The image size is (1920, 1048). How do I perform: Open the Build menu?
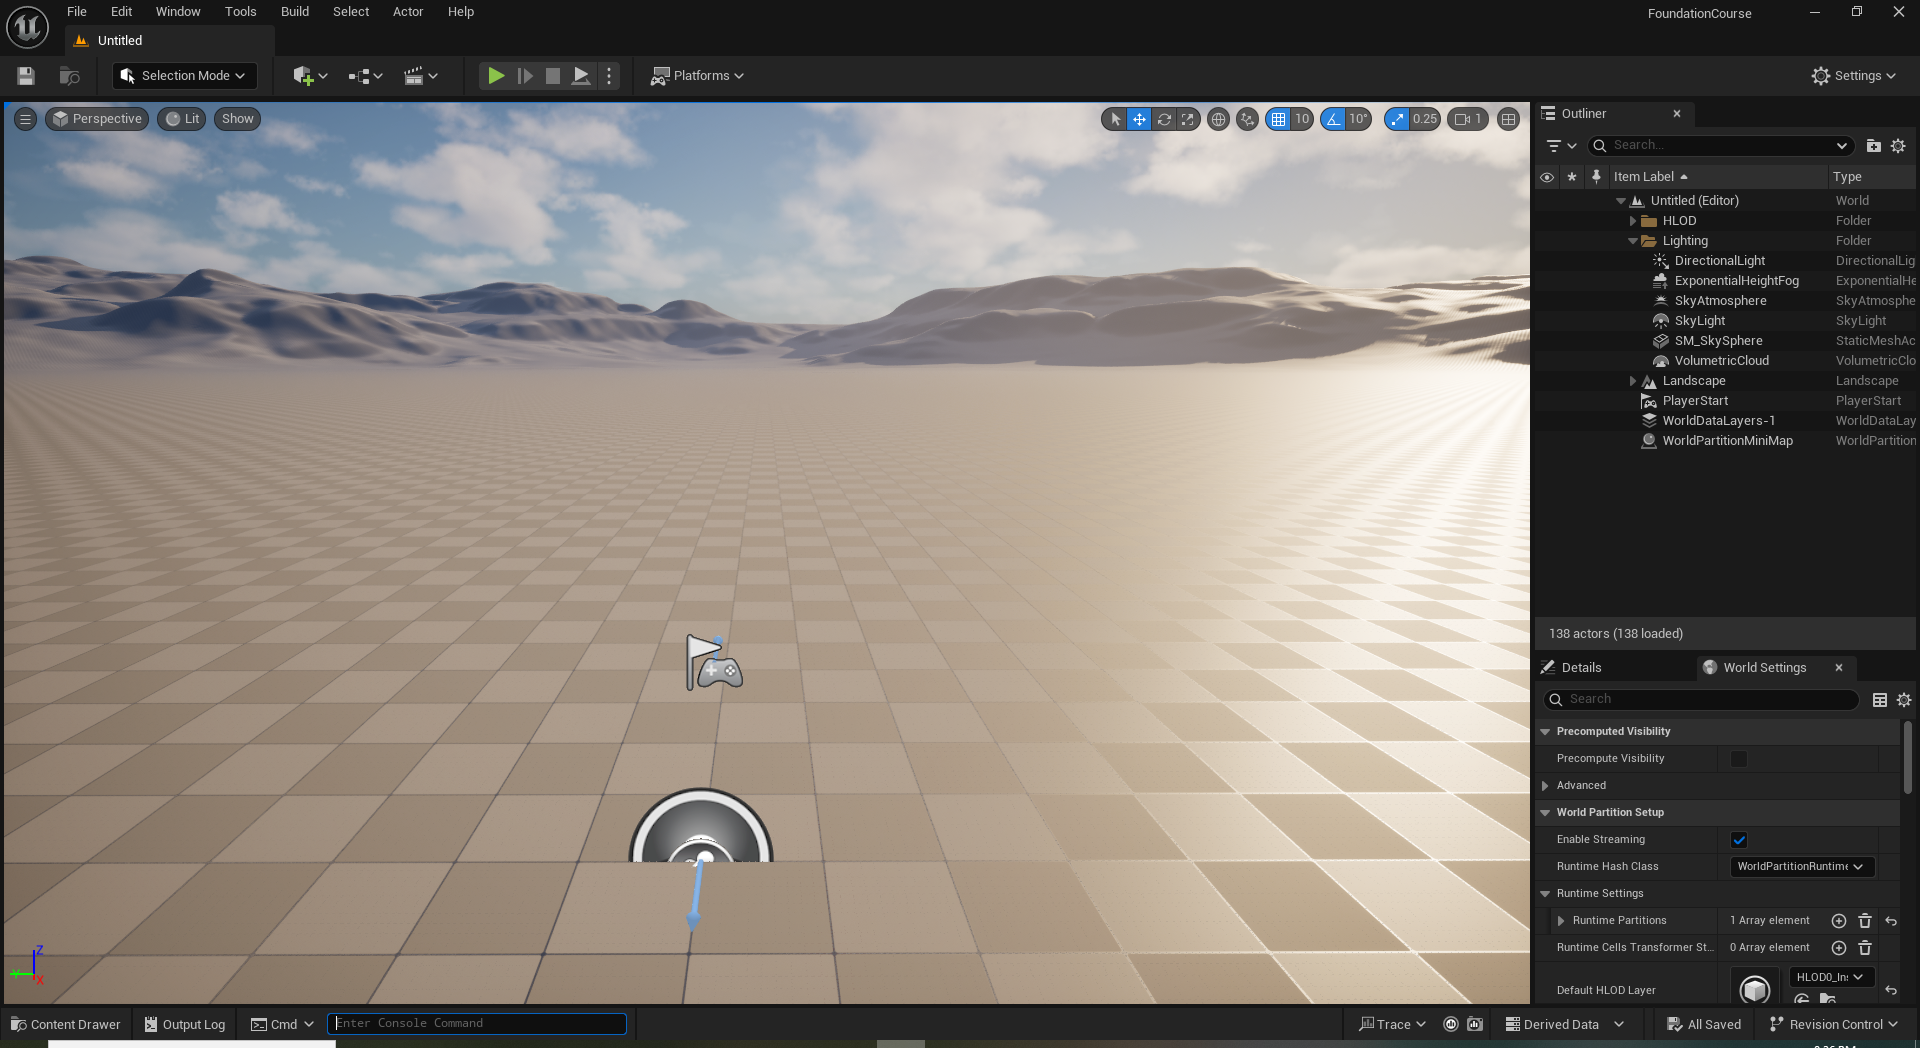(x=295, y=12)
